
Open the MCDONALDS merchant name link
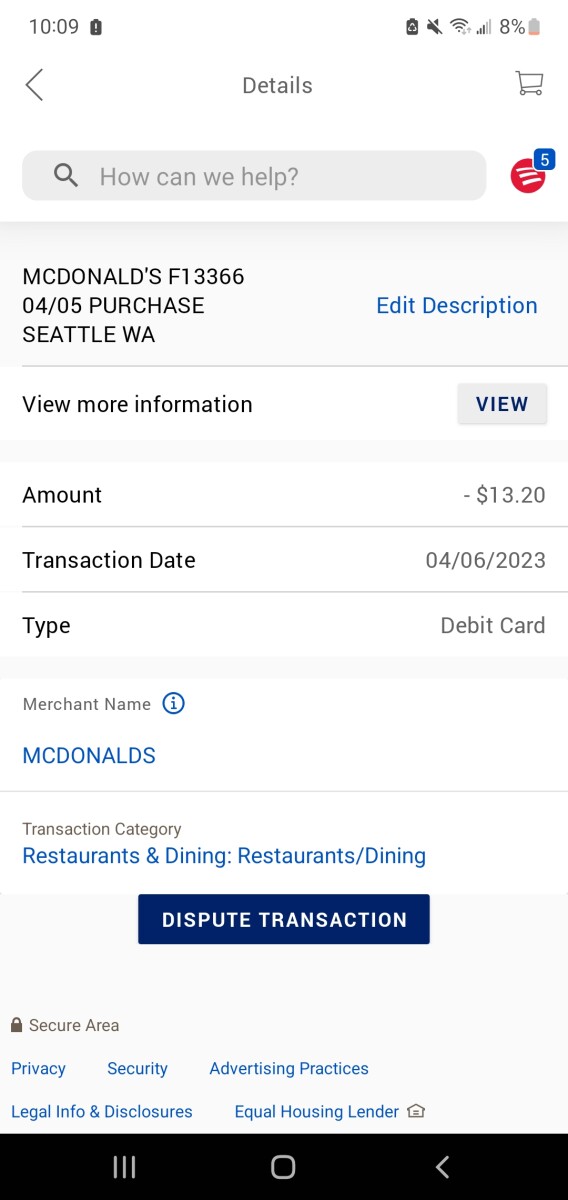[89, 756]
